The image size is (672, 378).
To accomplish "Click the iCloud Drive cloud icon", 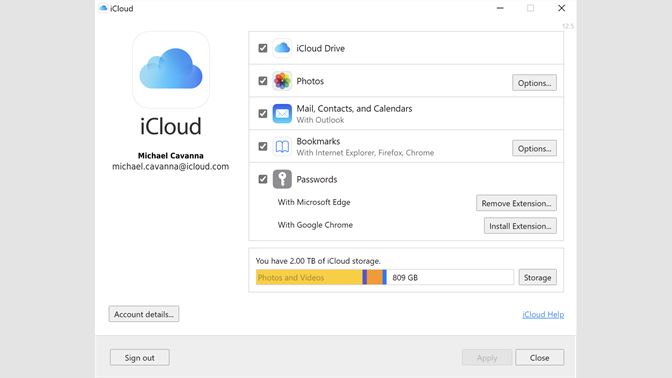I will (282, 48).
